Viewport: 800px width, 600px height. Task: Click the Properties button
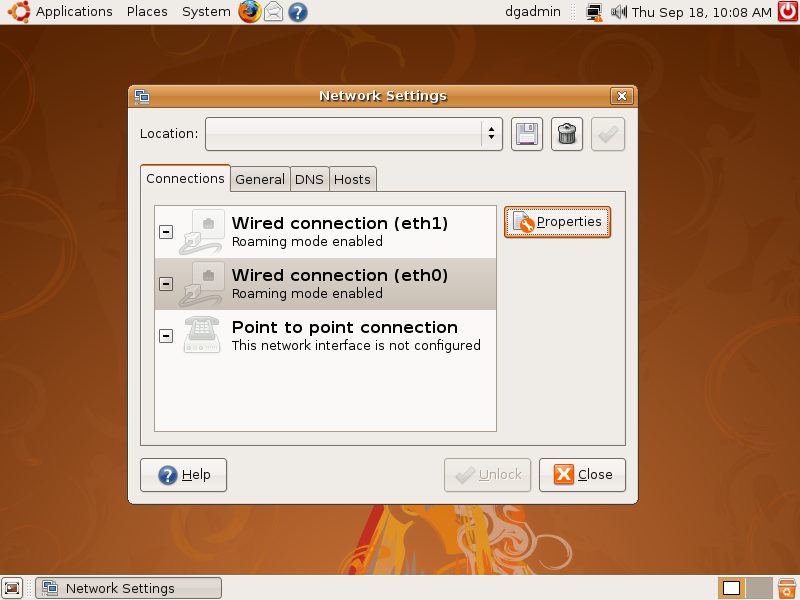pos(557,222)
